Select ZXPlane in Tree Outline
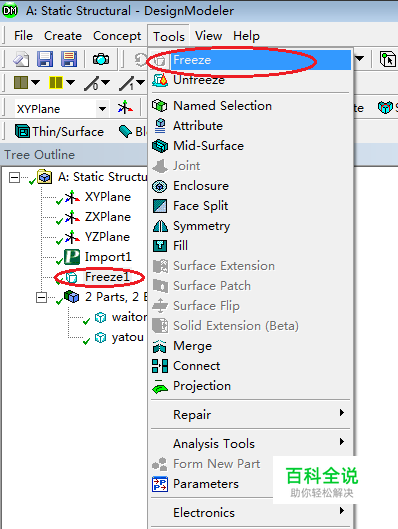Viewport: 398px width, 529px height. [108, 217]
